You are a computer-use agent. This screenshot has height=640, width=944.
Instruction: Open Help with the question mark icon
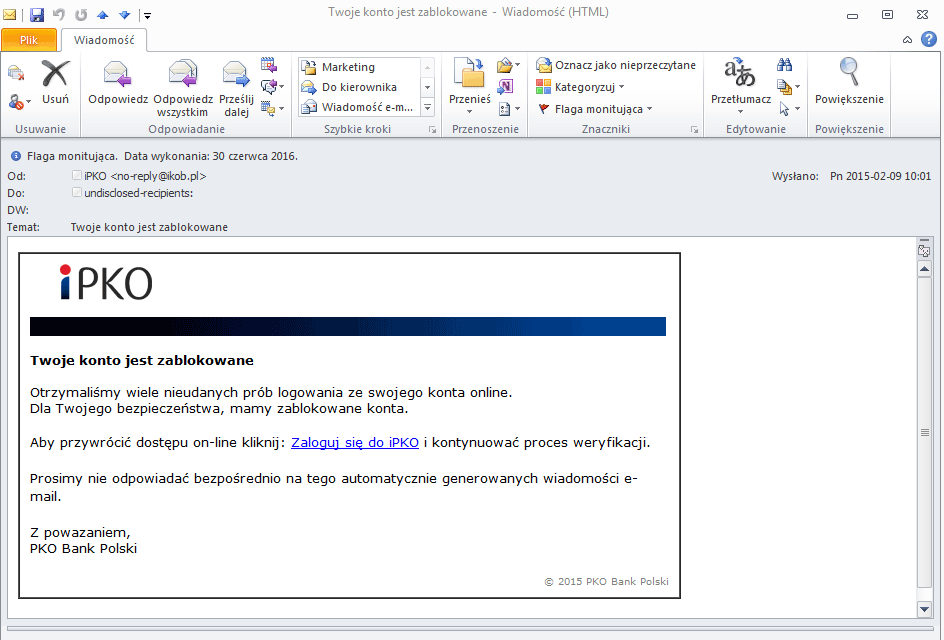tap(929, 40)
